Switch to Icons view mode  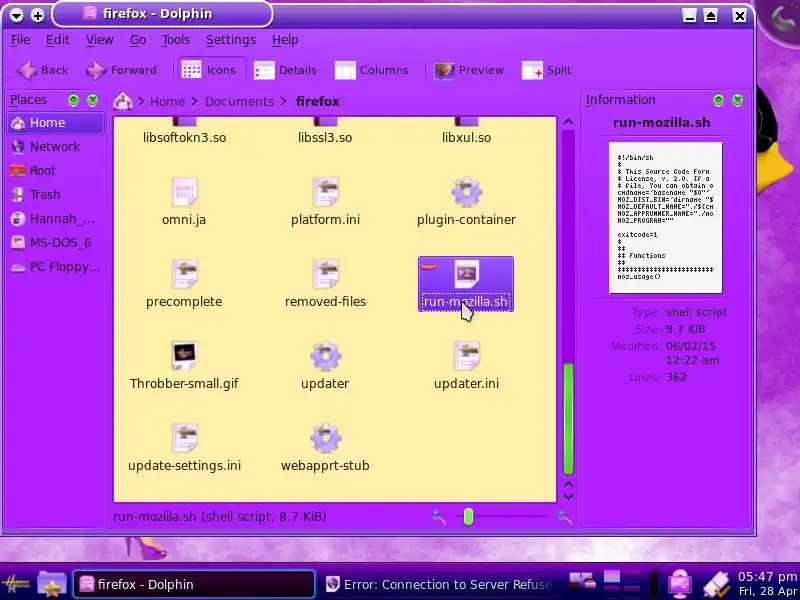click(x=209, y=70)
